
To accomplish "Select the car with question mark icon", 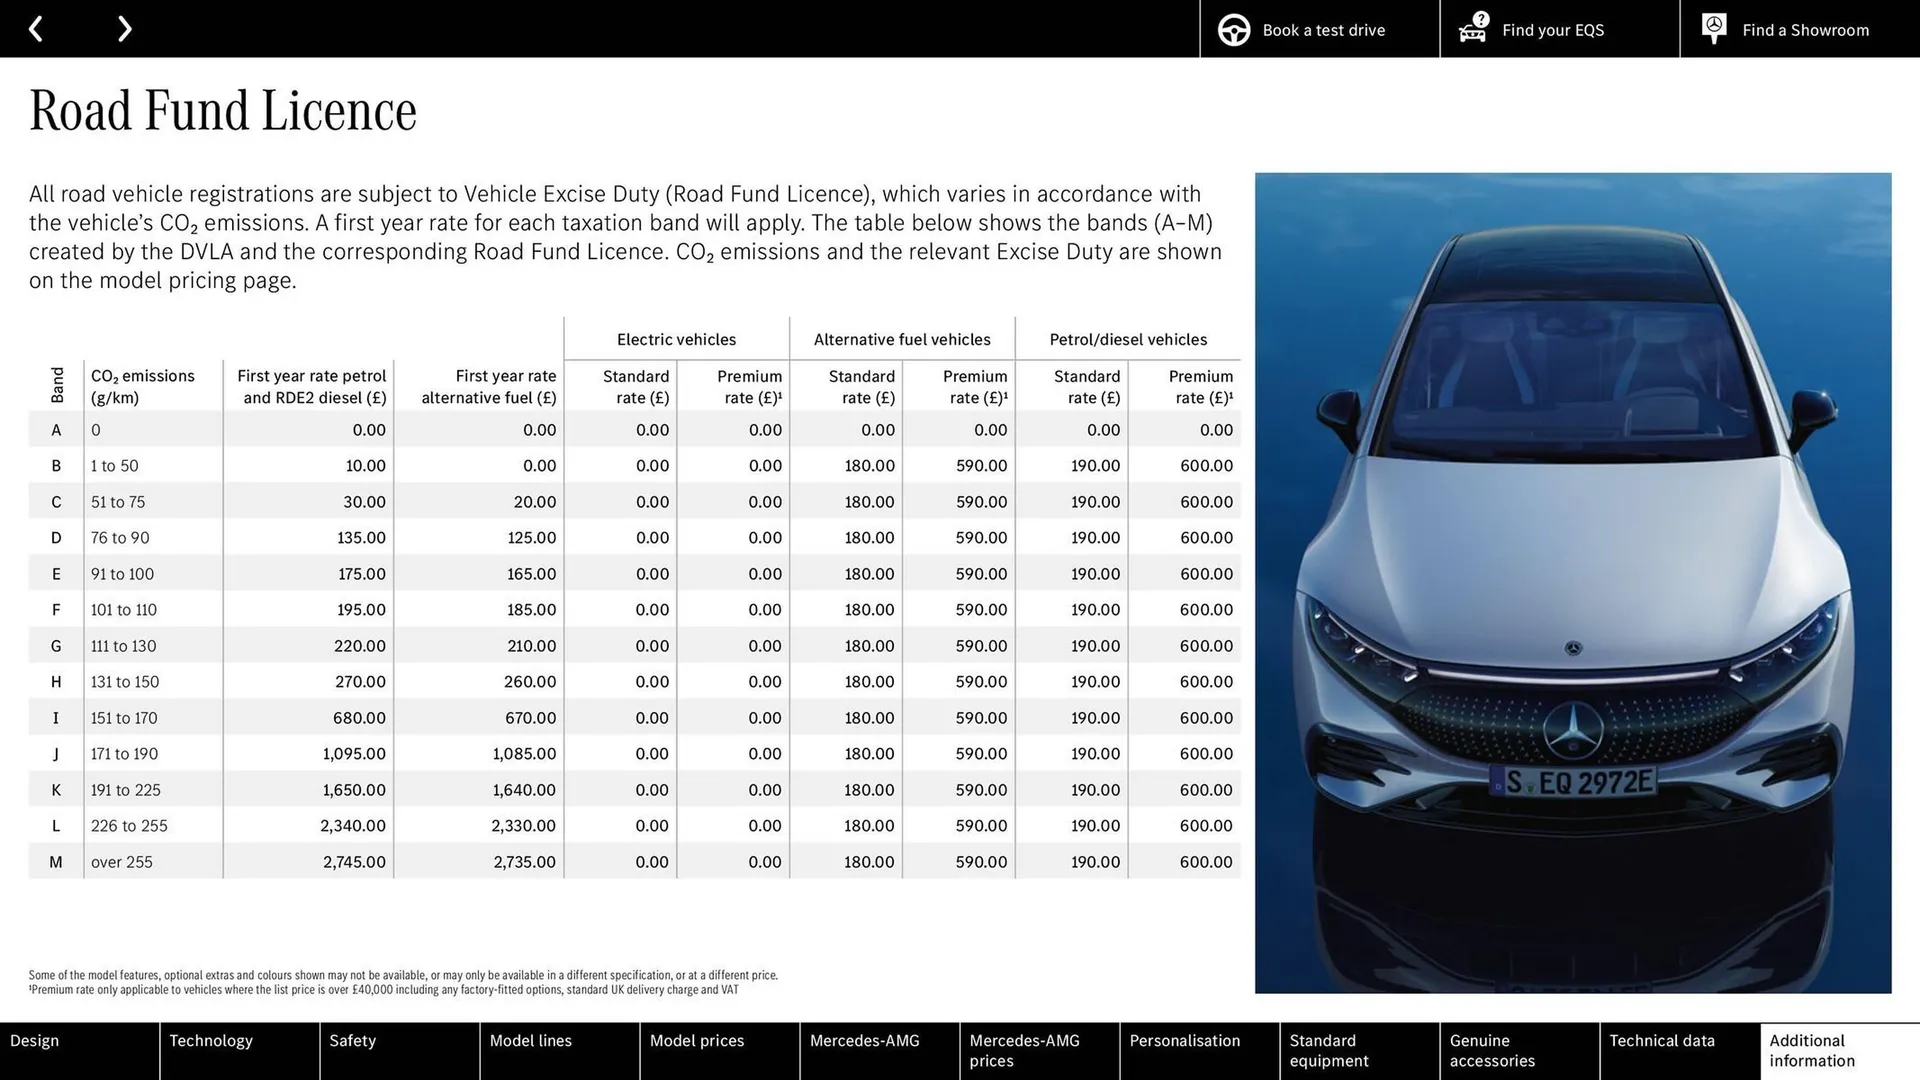I will point(1471,29).
